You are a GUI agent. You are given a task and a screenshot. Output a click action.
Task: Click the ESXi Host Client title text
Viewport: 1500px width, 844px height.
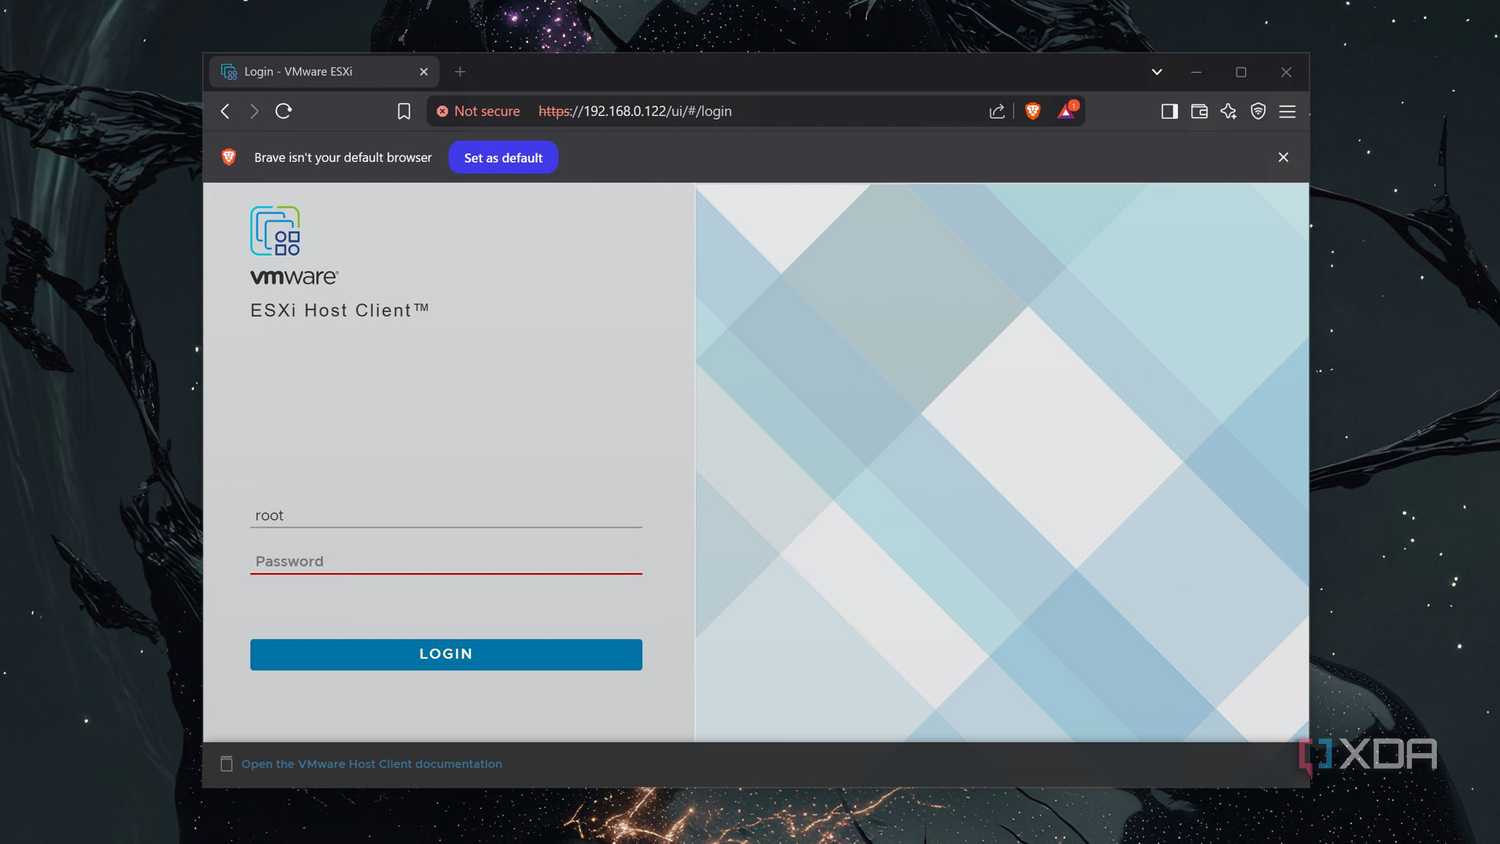[340, 310]
